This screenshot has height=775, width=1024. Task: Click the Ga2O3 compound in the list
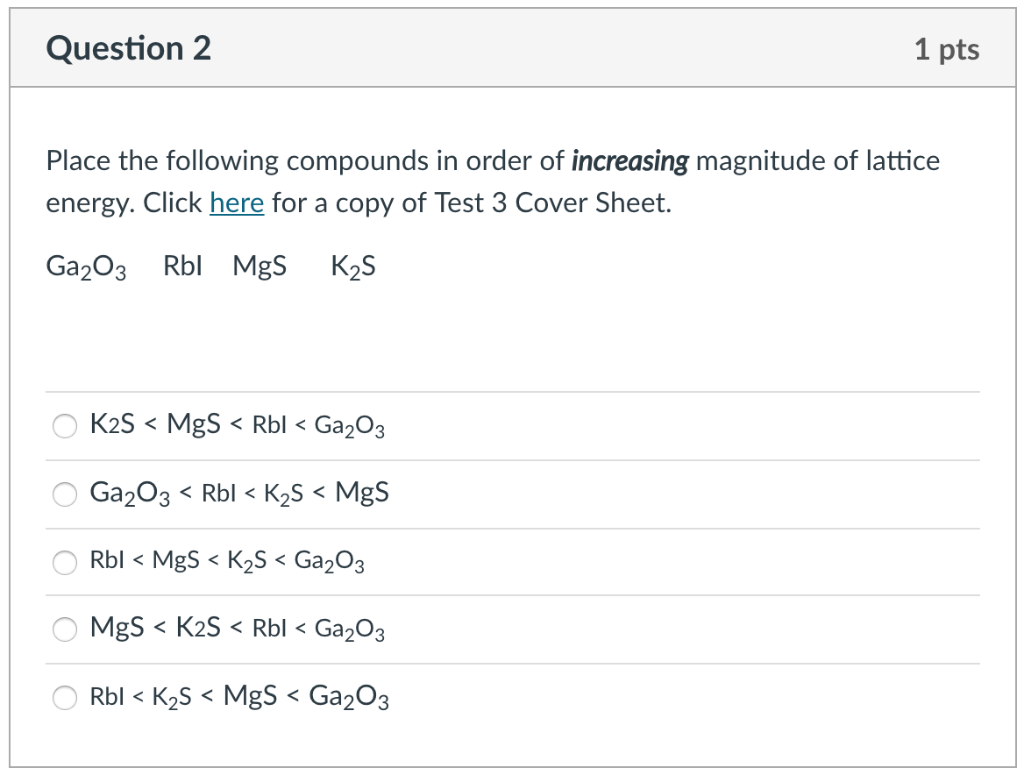pos(86,265)
